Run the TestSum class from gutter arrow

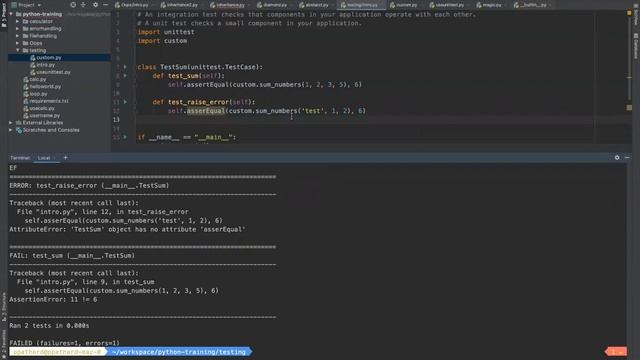point(125,67)
